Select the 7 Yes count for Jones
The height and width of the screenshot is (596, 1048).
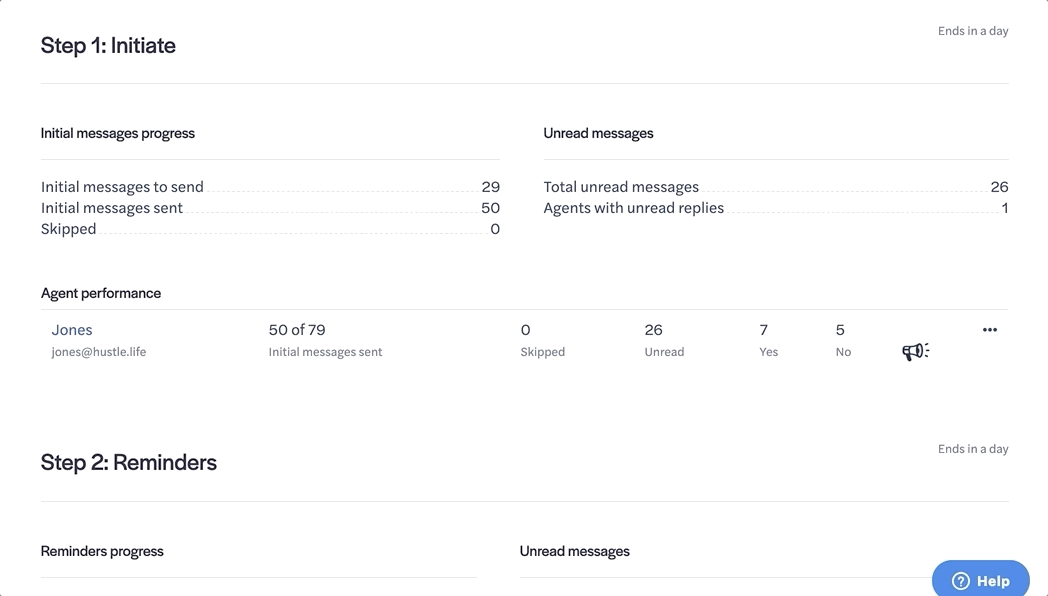tap(764, 330)
